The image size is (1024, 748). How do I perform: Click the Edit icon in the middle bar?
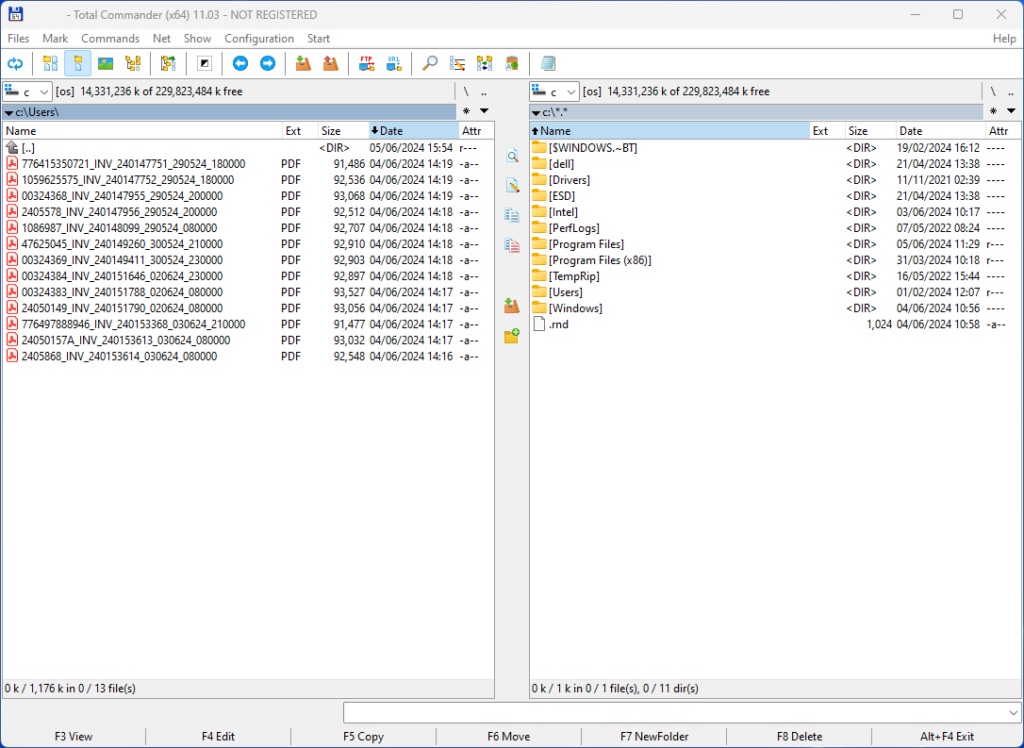tap(512, 186)
